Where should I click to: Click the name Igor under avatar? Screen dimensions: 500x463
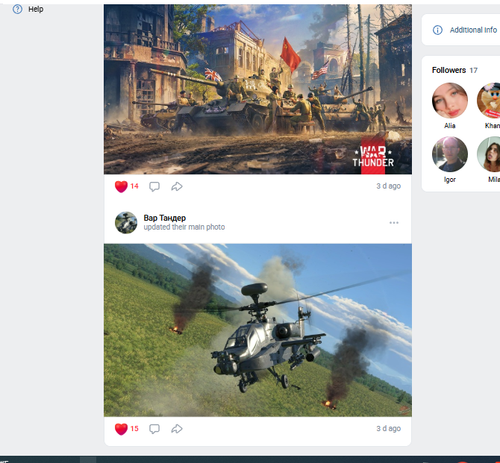point(450,180)
